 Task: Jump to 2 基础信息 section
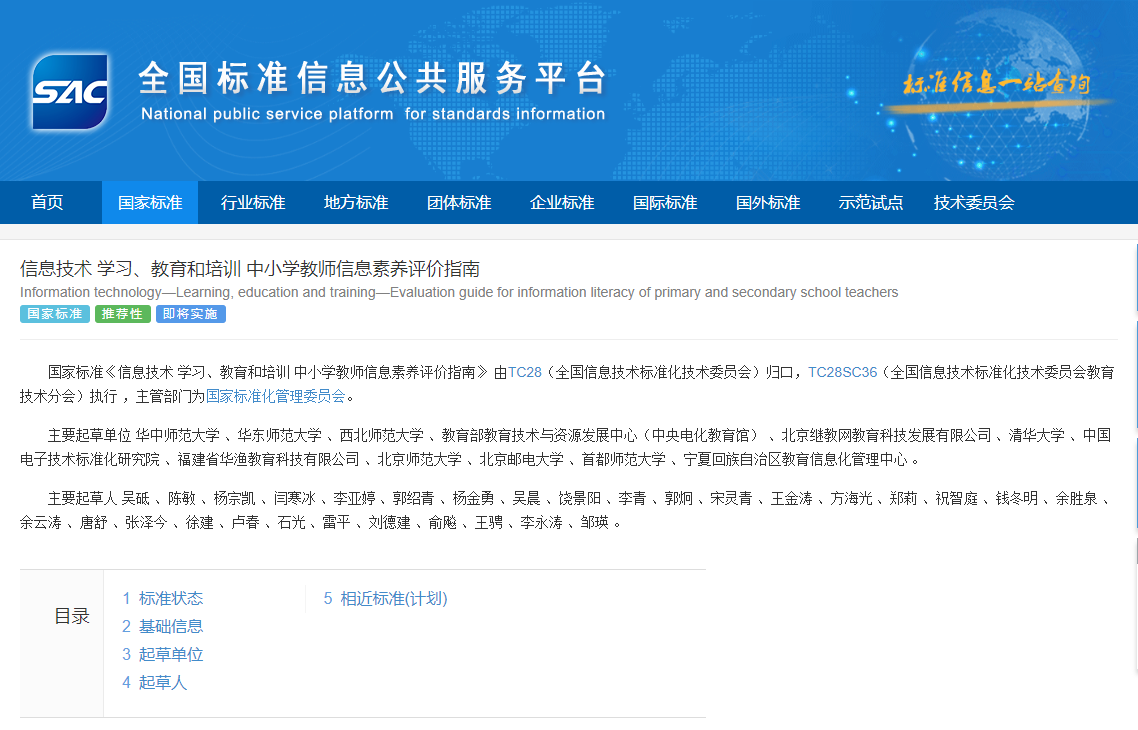coord(162,627)
